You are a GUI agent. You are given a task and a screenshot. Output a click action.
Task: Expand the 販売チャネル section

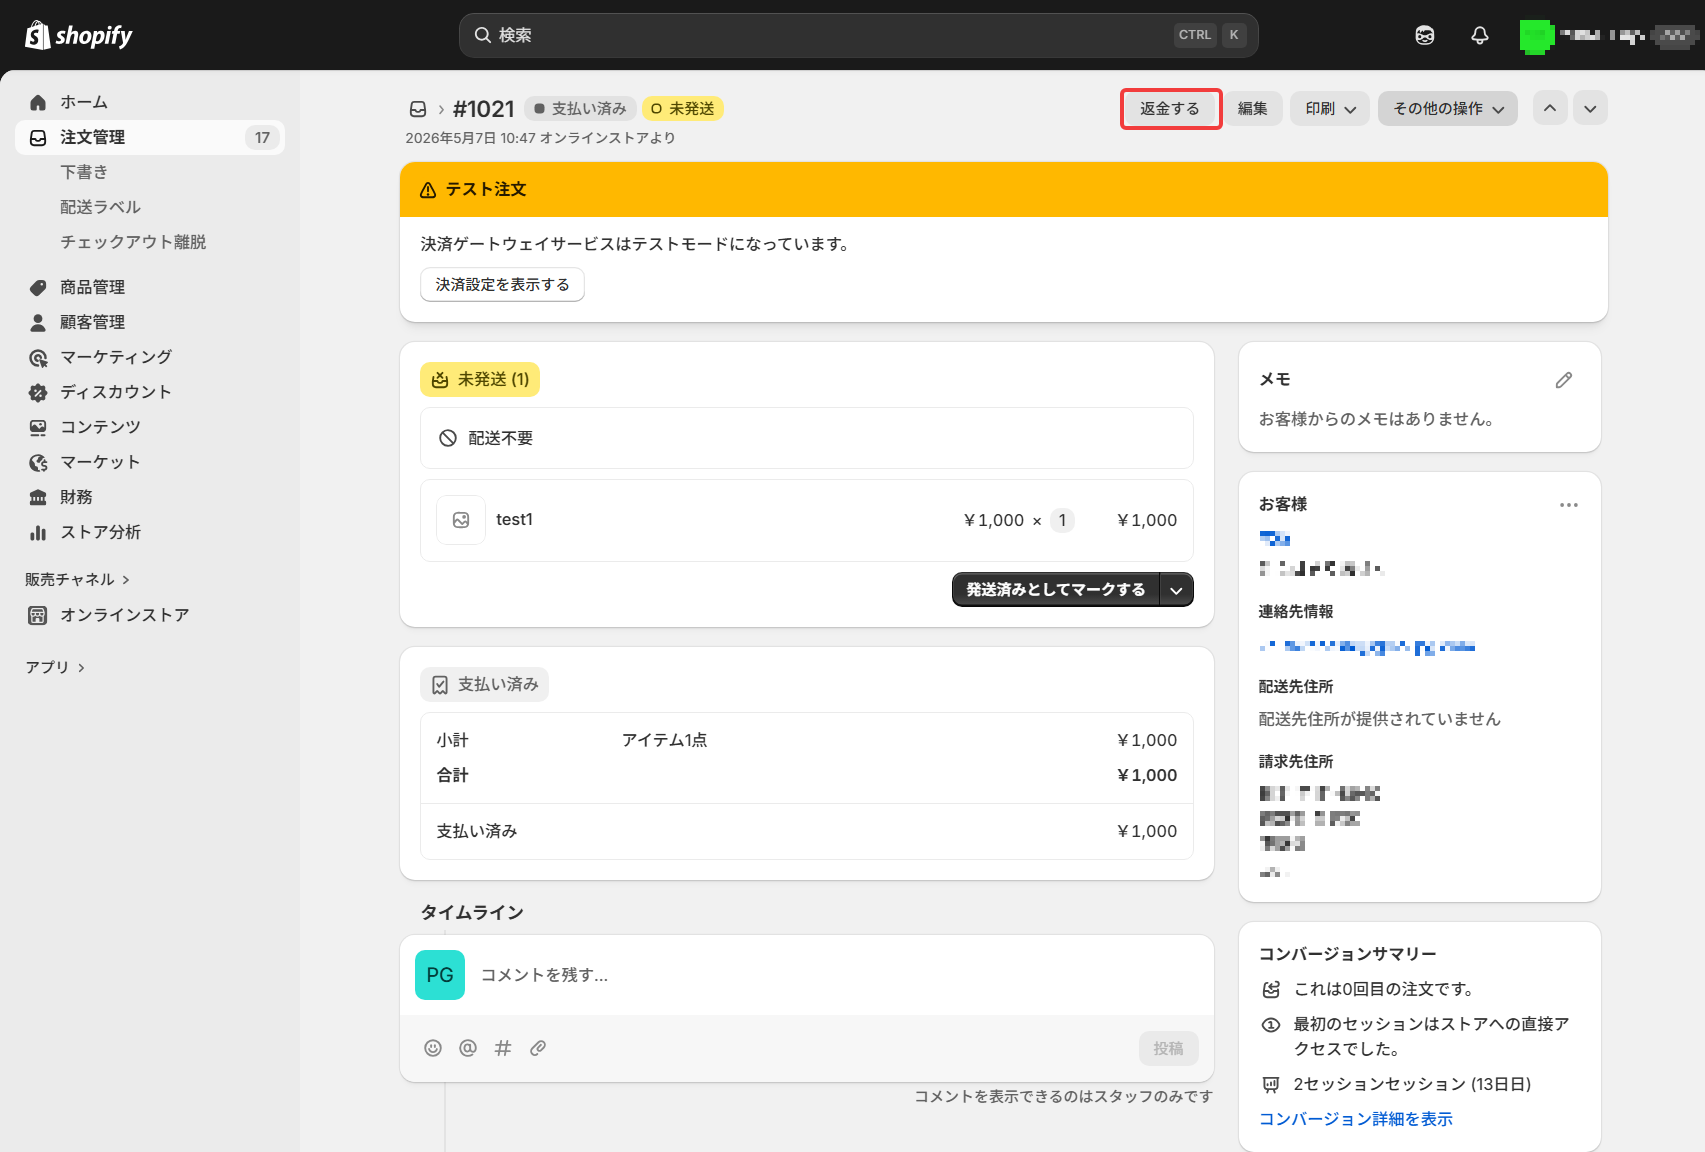78,580
